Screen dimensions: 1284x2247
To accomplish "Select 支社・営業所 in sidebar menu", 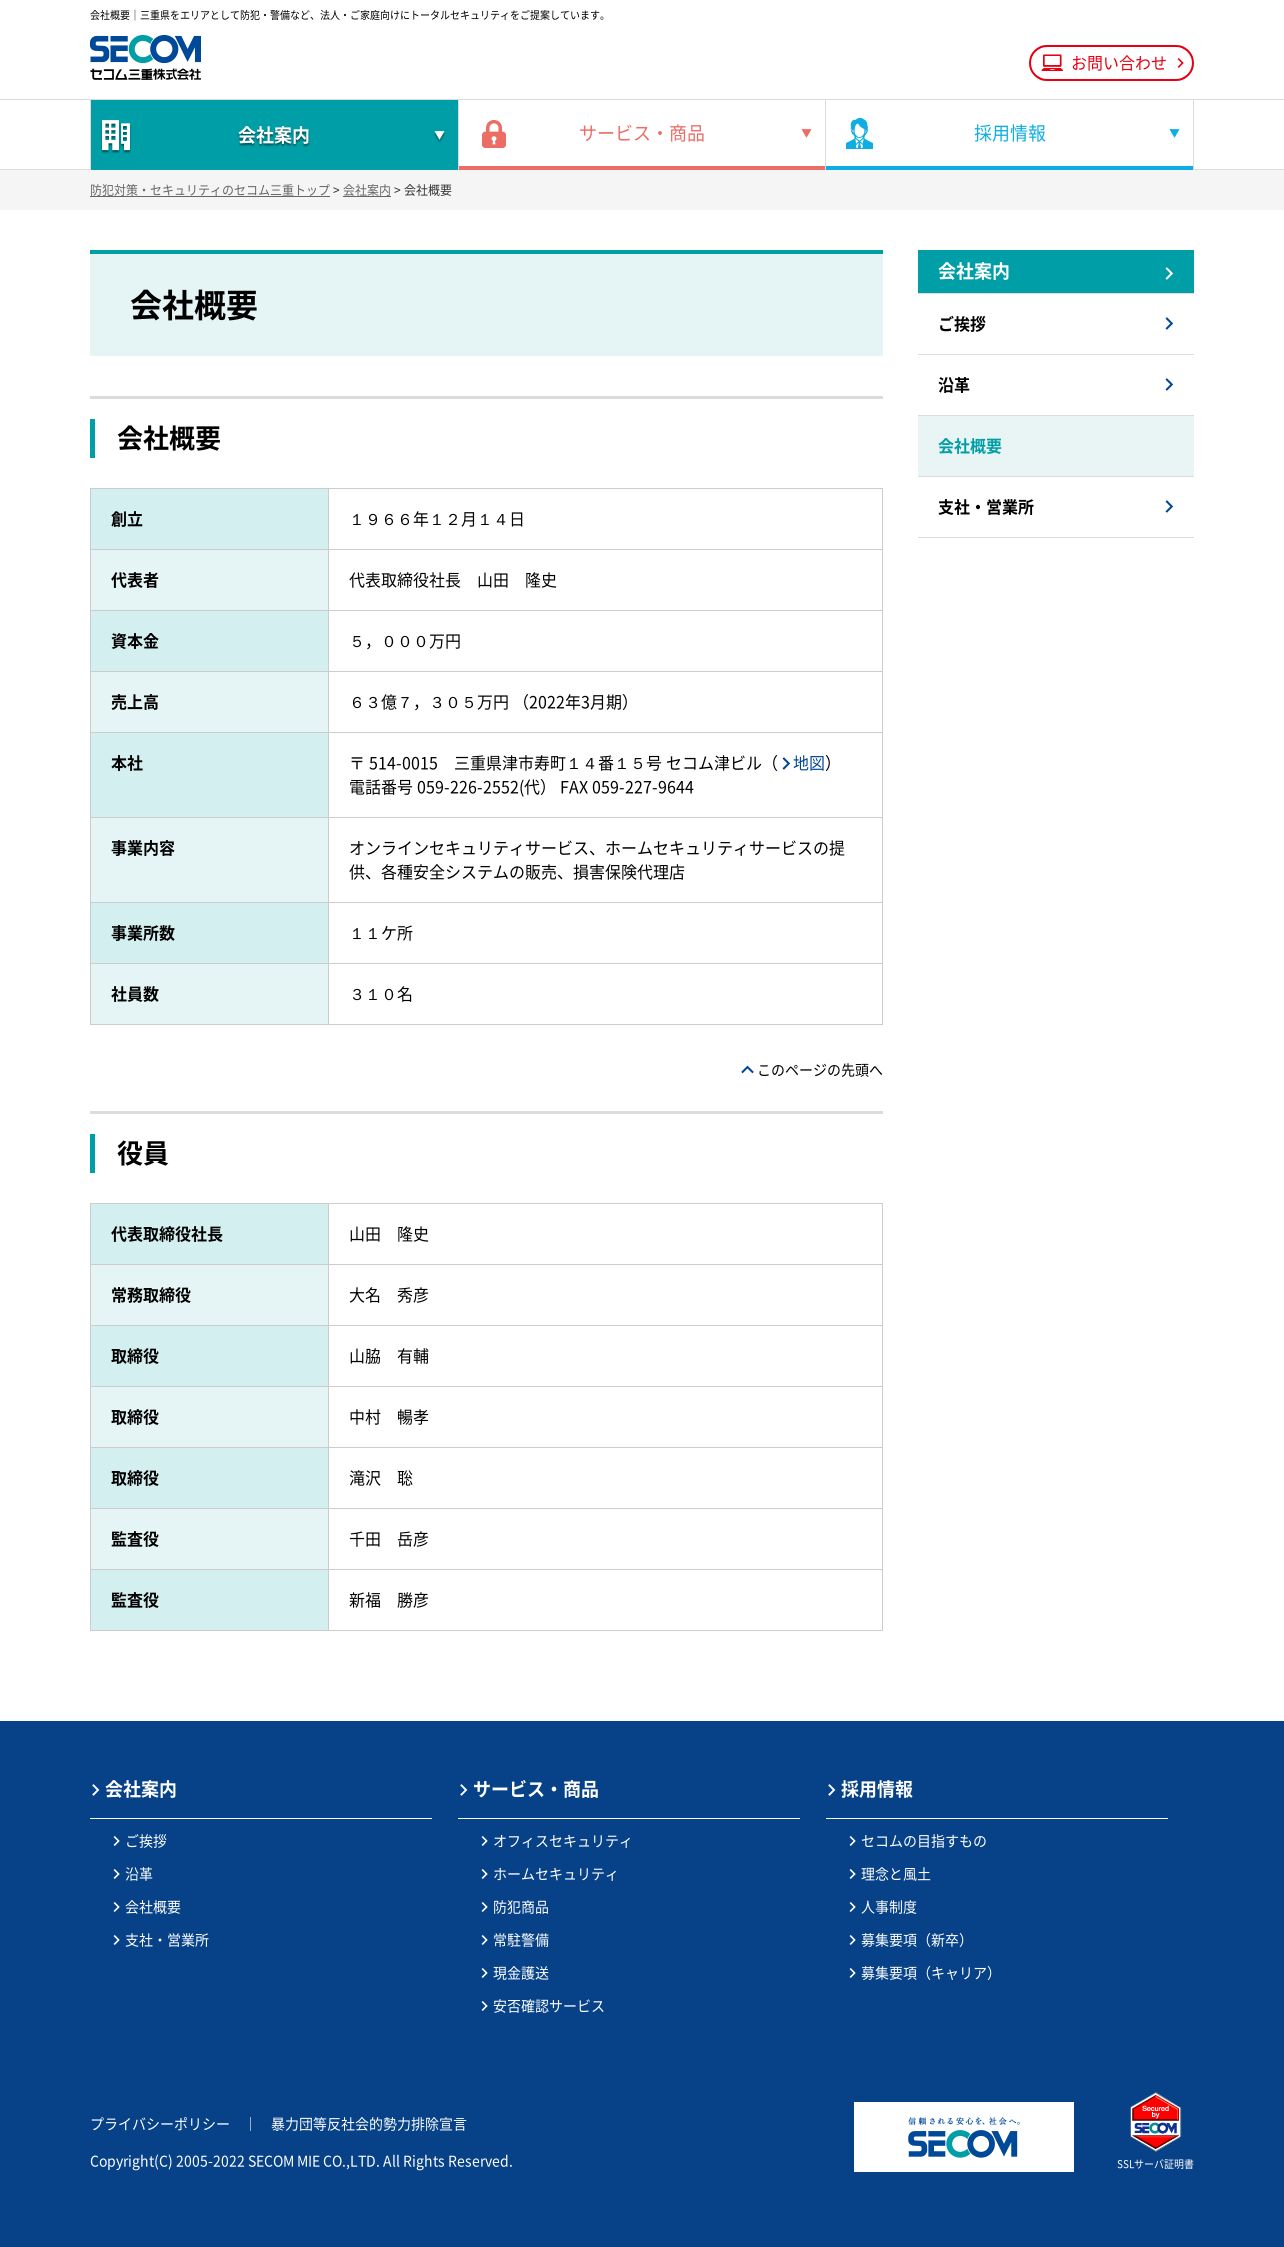I will (1056, 507).
